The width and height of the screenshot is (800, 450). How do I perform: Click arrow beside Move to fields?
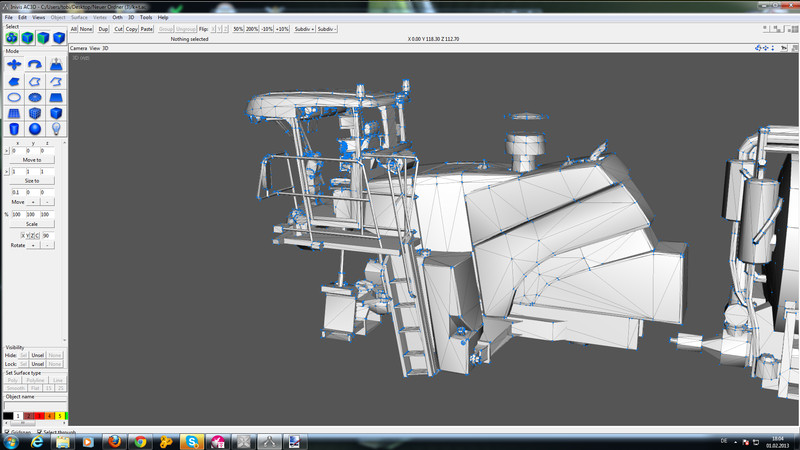tap(7, 151)
